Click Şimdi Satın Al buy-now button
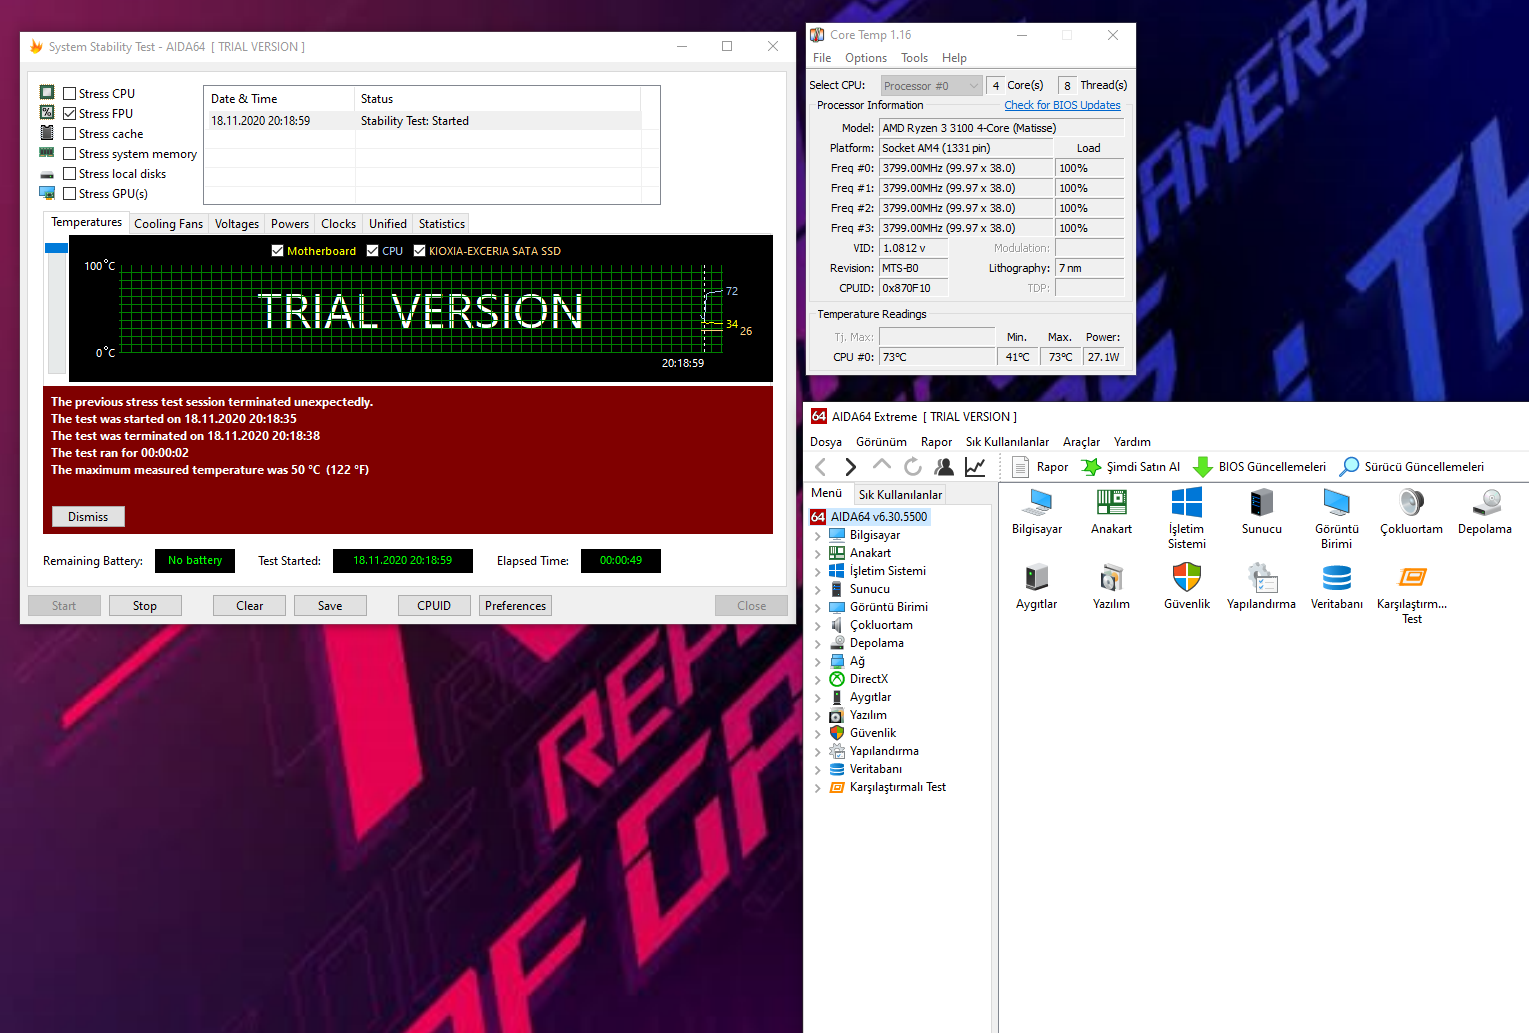Viewport: 1529px width, 1033px height. (x=1131, y=467)
